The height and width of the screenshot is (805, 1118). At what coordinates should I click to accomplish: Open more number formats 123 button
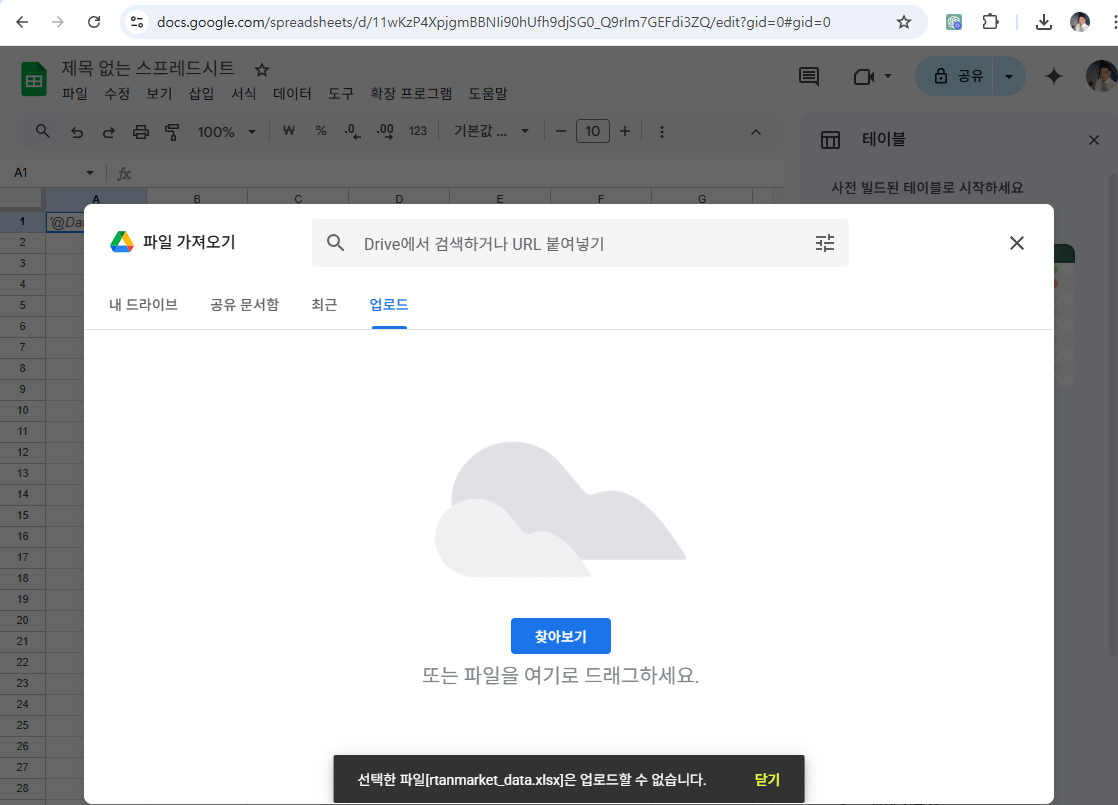click(x=418, y=131)
